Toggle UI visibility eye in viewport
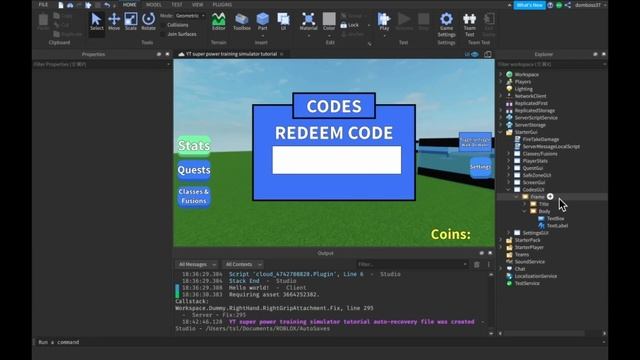The width and height of the screenshot is (640, 360). tap(475, 54)
